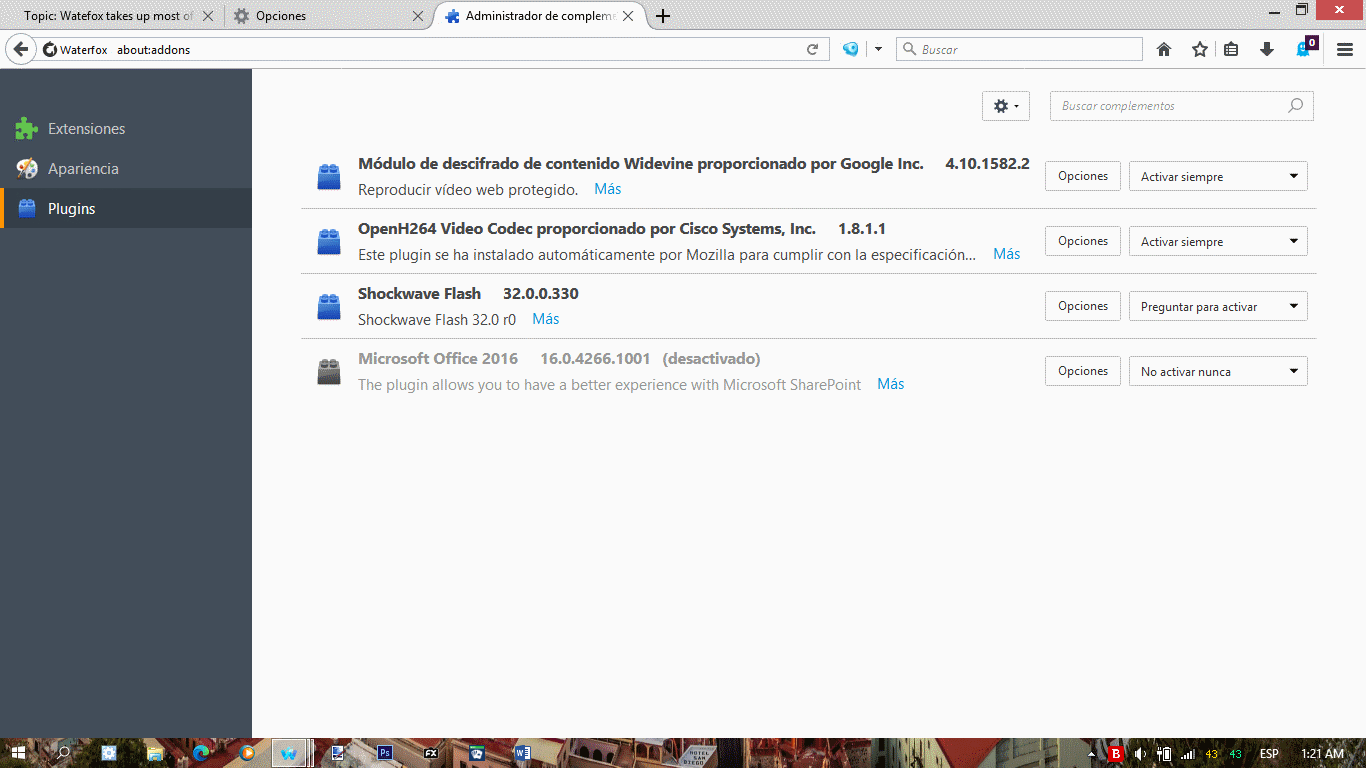
Task: Open Microsoft Word from the taskbar
Action: click(x=522, y=753)
